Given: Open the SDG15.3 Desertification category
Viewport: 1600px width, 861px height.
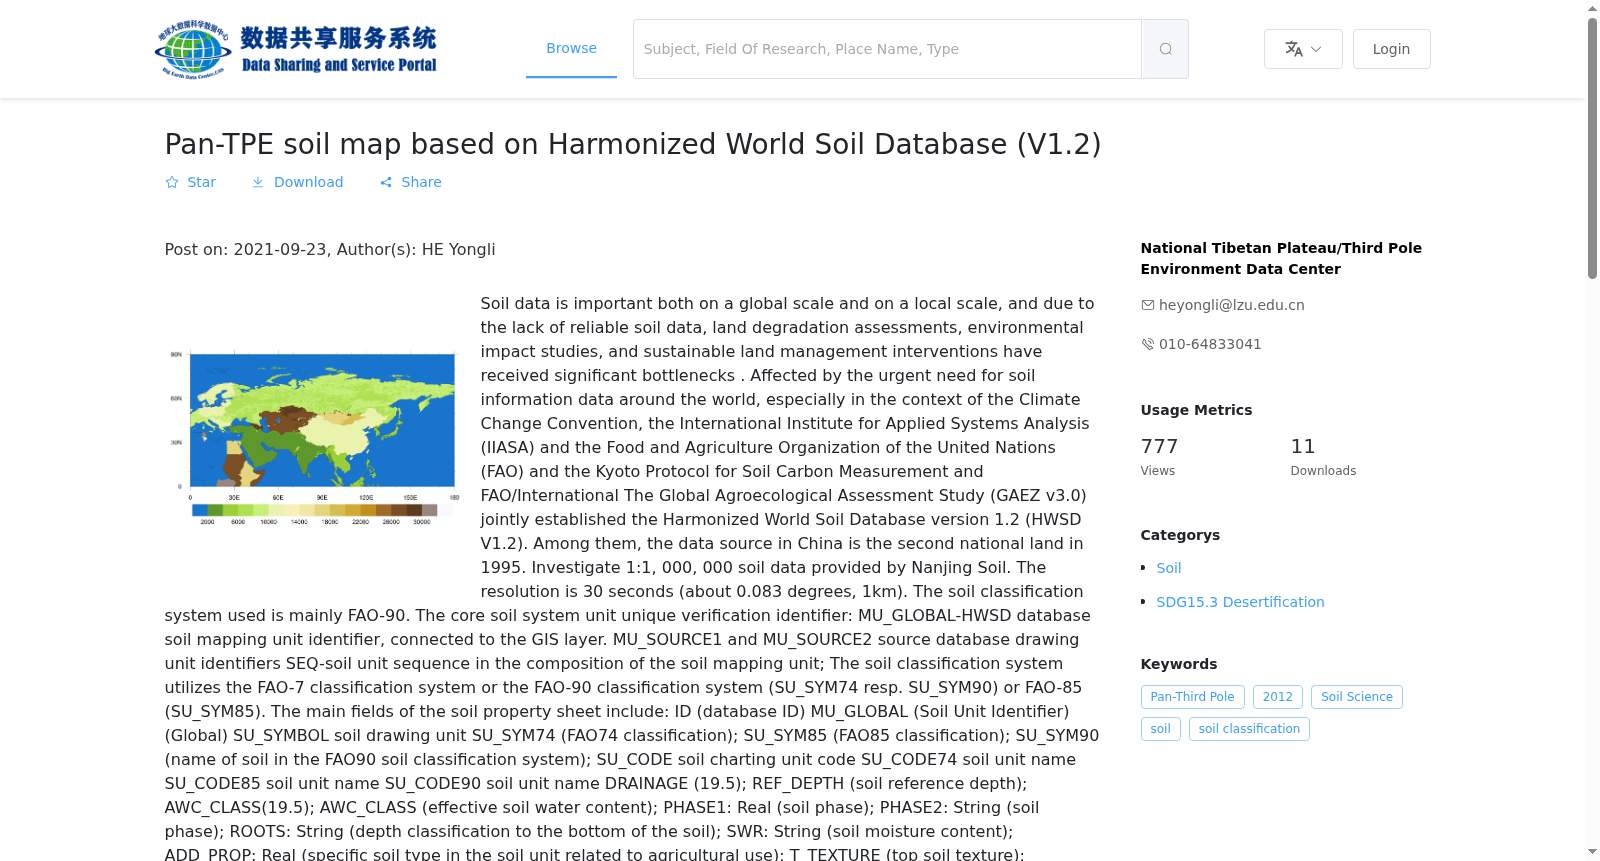Looking at the screenshot, I should click(1240, 602).
